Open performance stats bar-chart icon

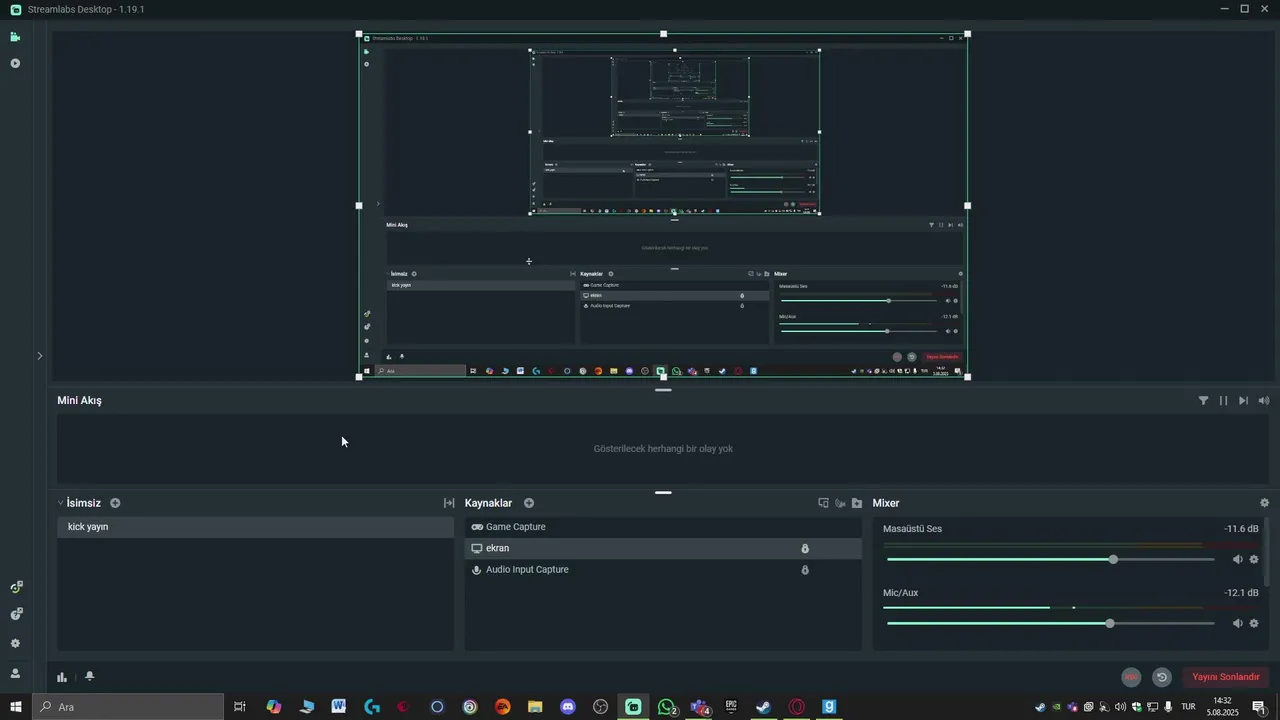(62, 677)
